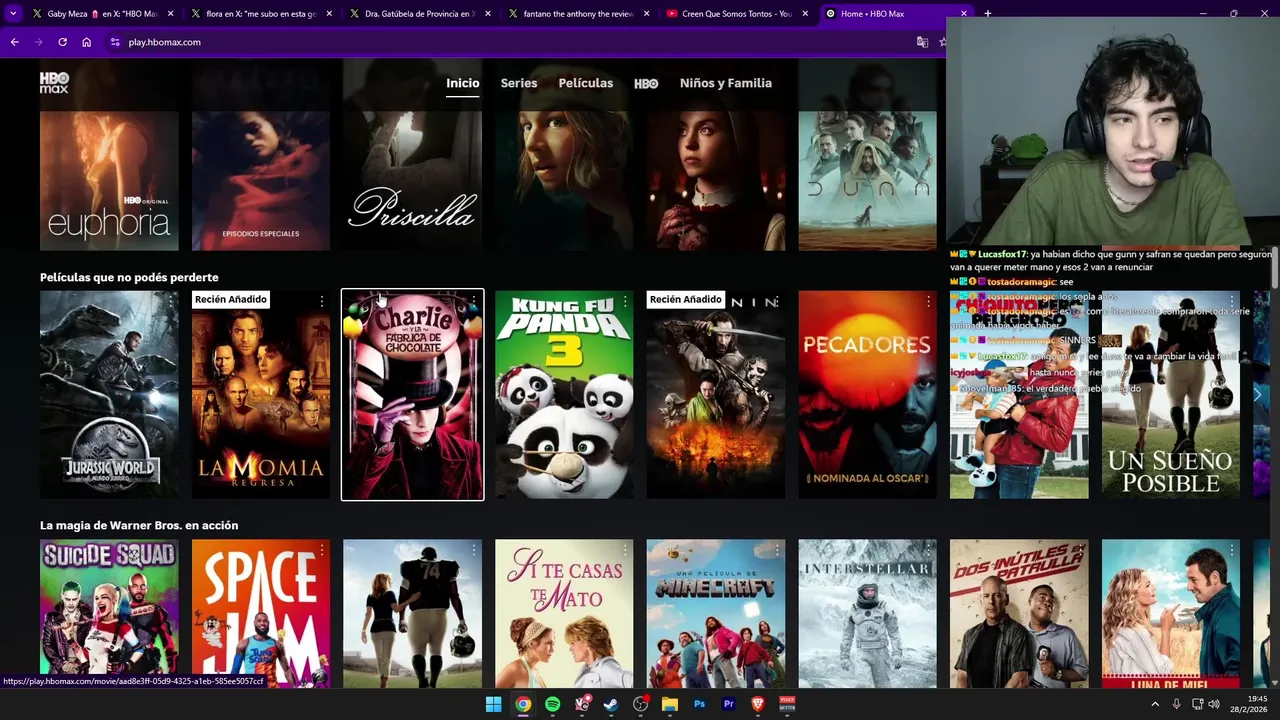This screenshot has height=720, width=1280.
Task: Open options menu on Kung Fu Panda 3 card
Action: click(625, 301)
